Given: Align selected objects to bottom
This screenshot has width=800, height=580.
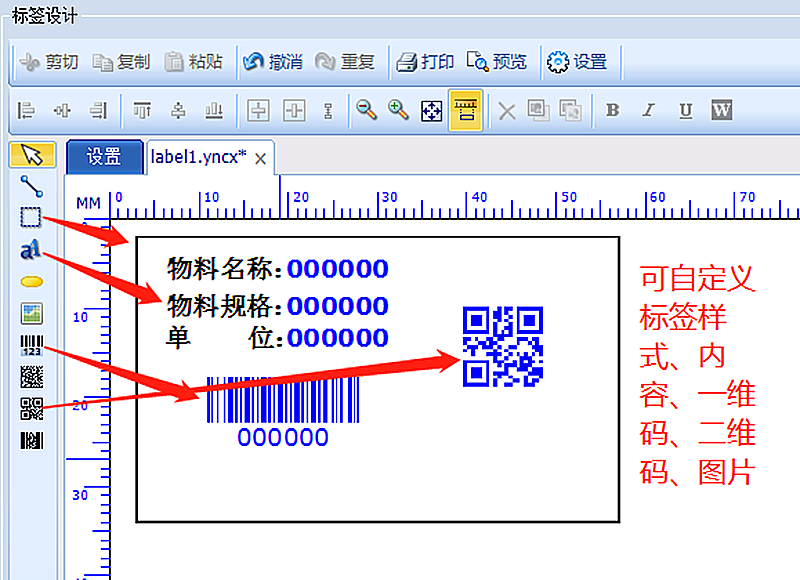Looking at the screenshot, I should 214,110.
